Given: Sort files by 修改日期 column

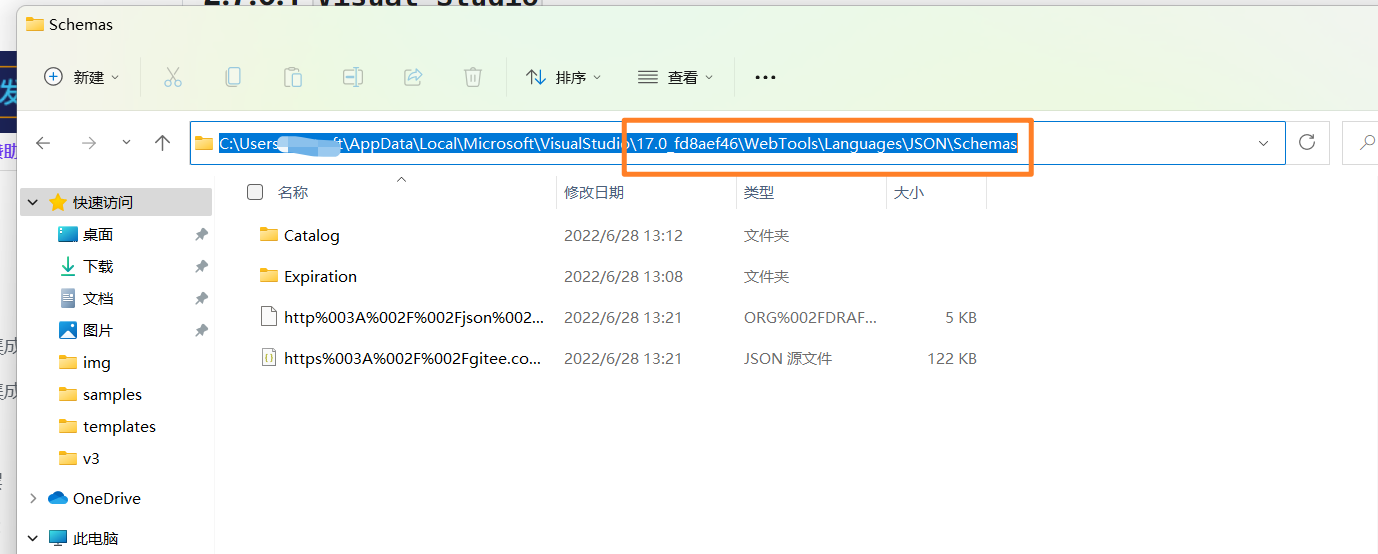Looking at the screenshot, I should pyautogui.click(x=594, y=192).
